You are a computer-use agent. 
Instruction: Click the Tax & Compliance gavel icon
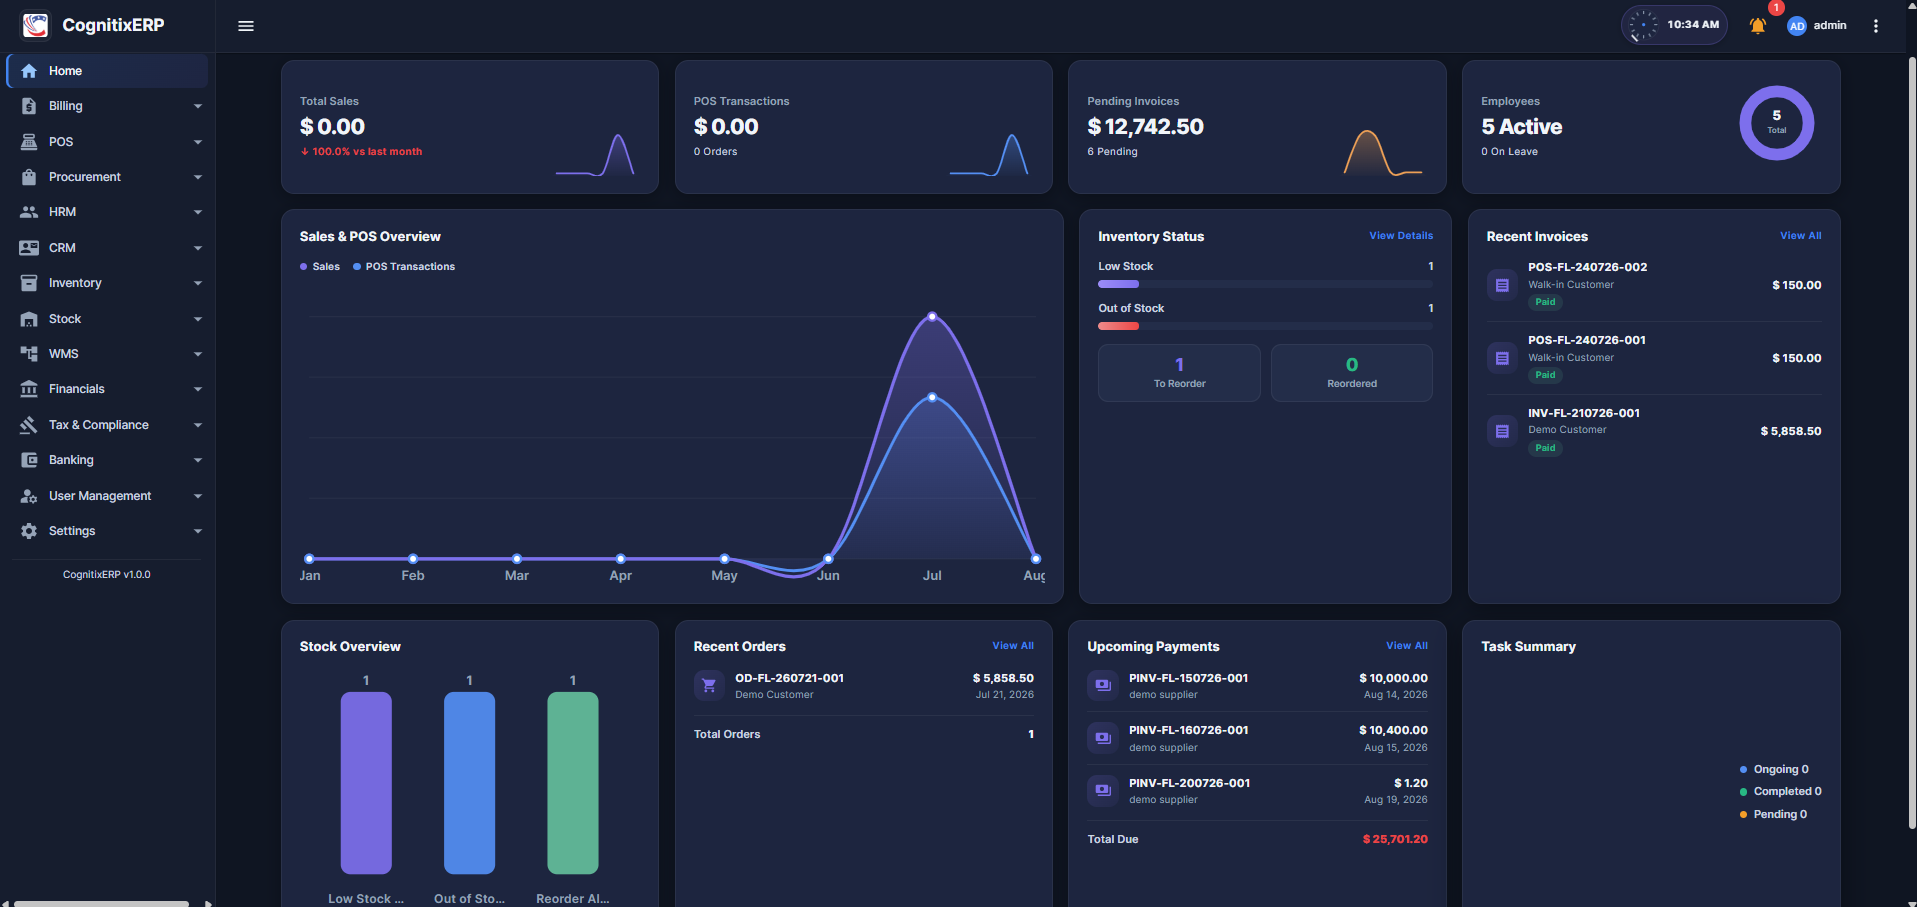pos(29,425)
